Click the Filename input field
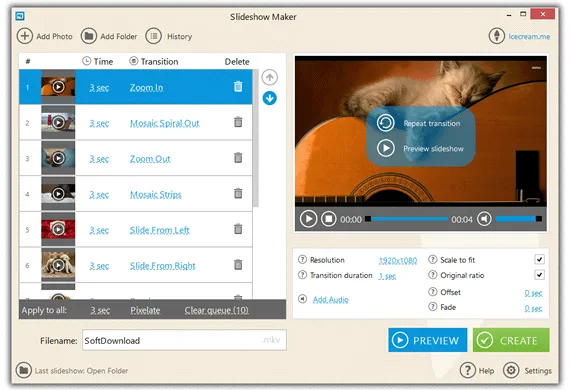 (184, 340)
